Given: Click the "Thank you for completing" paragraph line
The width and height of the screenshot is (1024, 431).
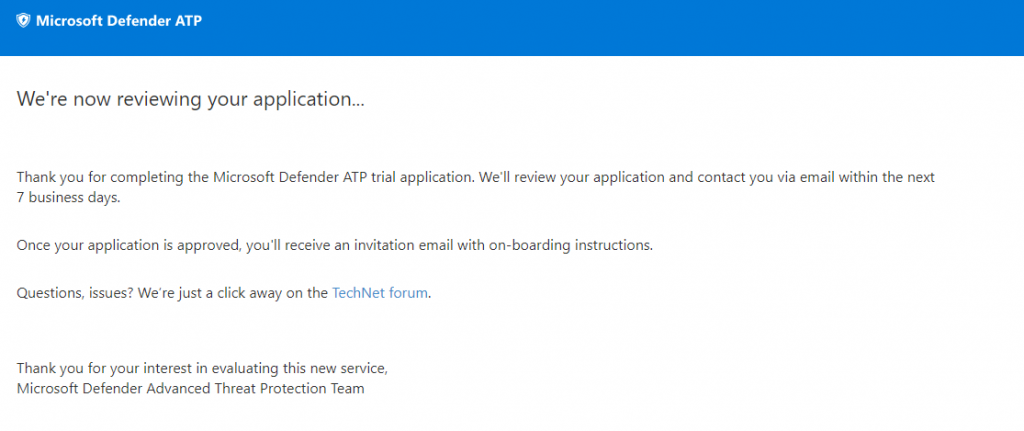Looking at the screenshot, I should pos(475,177).
